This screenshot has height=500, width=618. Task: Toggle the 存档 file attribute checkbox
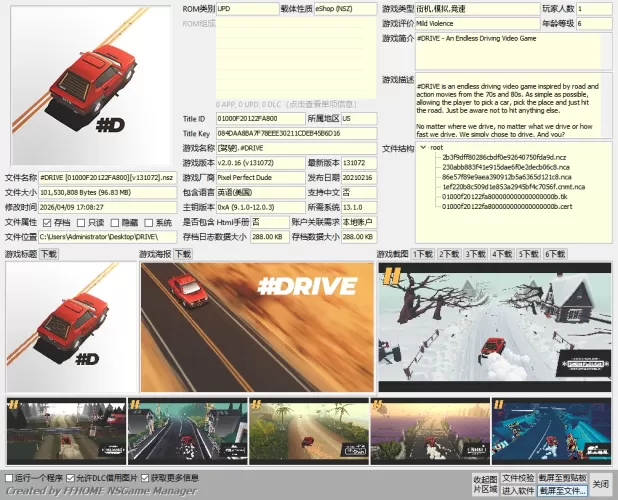pyautogui.click(x=47, y=223)
